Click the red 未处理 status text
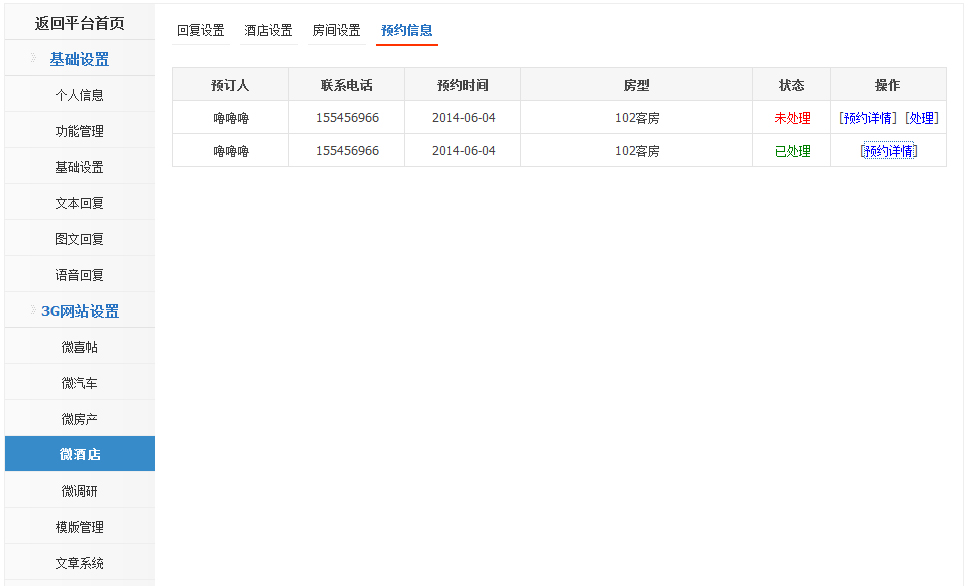968x586 pixels. click(792, 118)
